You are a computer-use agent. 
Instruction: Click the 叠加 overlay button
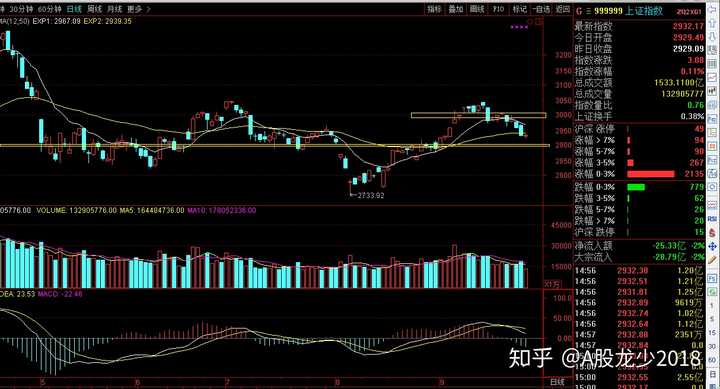(x=456, y=9)
